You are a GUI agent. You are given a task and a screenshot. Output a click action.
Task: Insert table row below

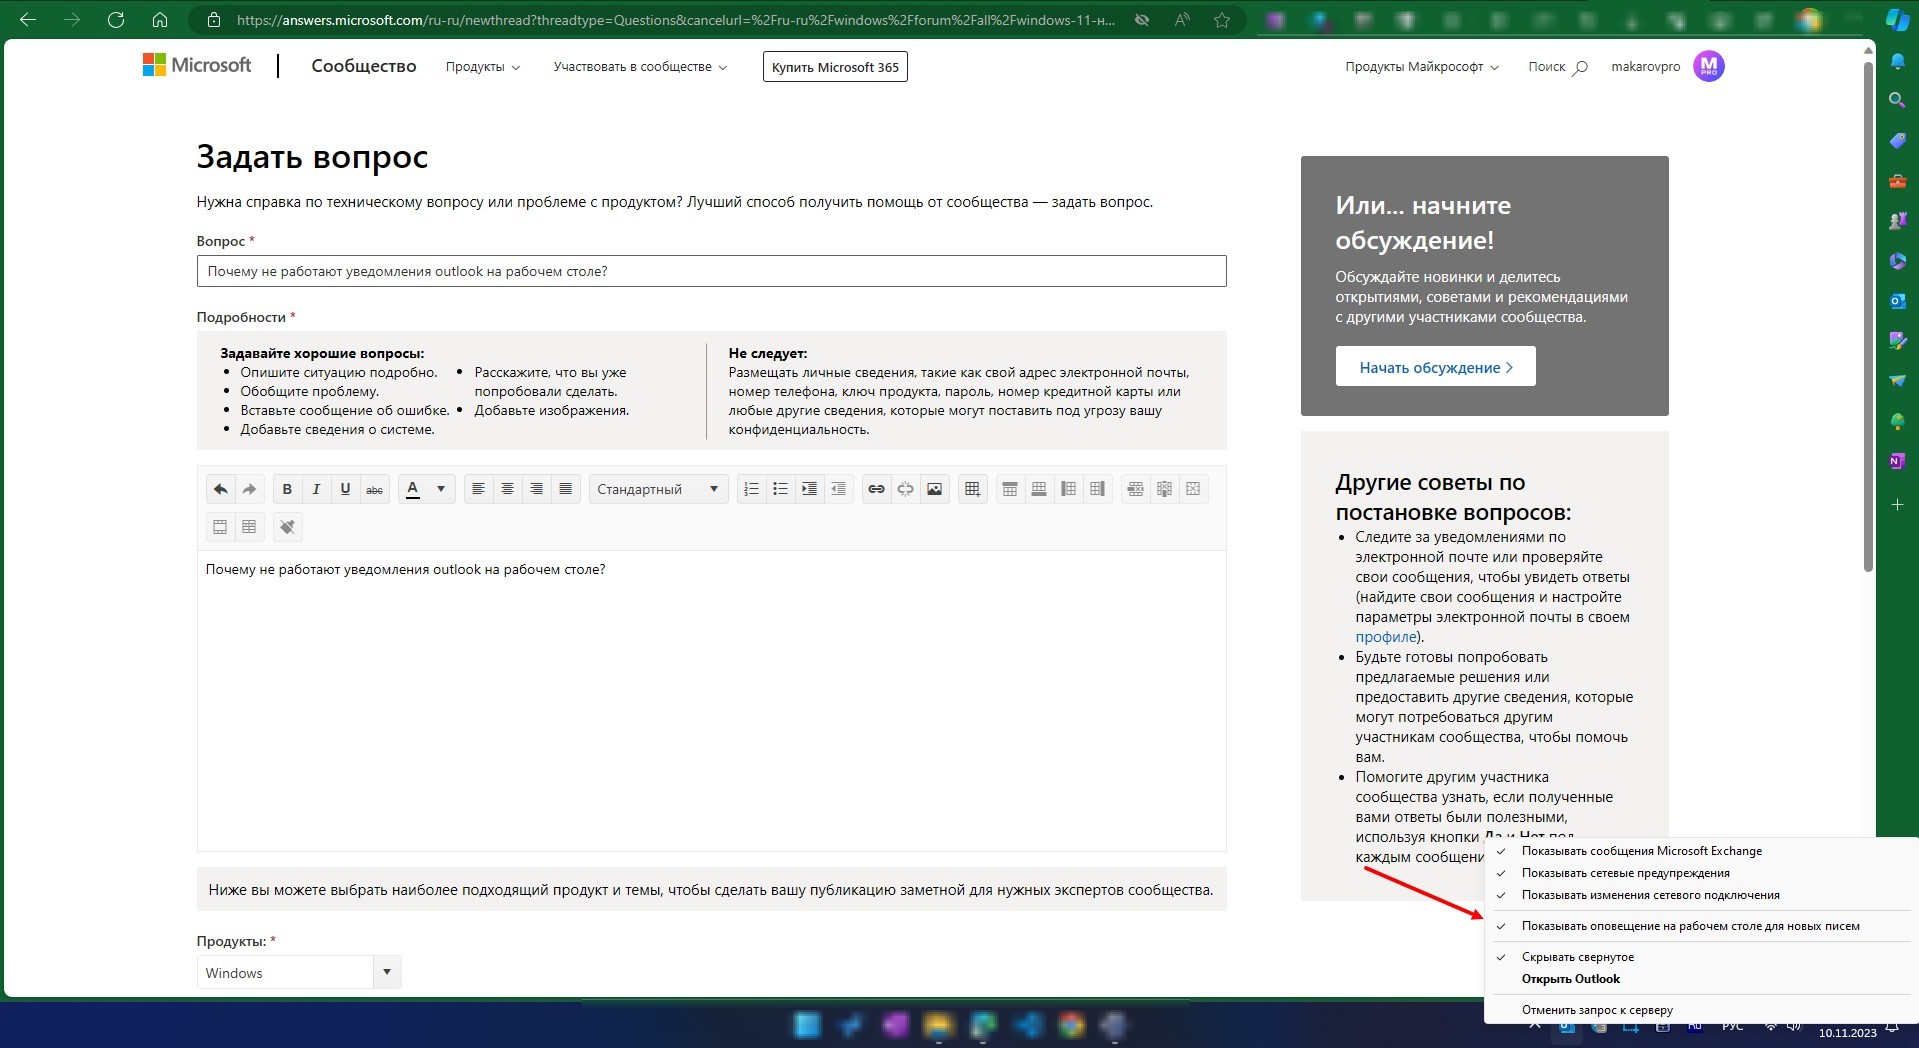coord(1039,489)
